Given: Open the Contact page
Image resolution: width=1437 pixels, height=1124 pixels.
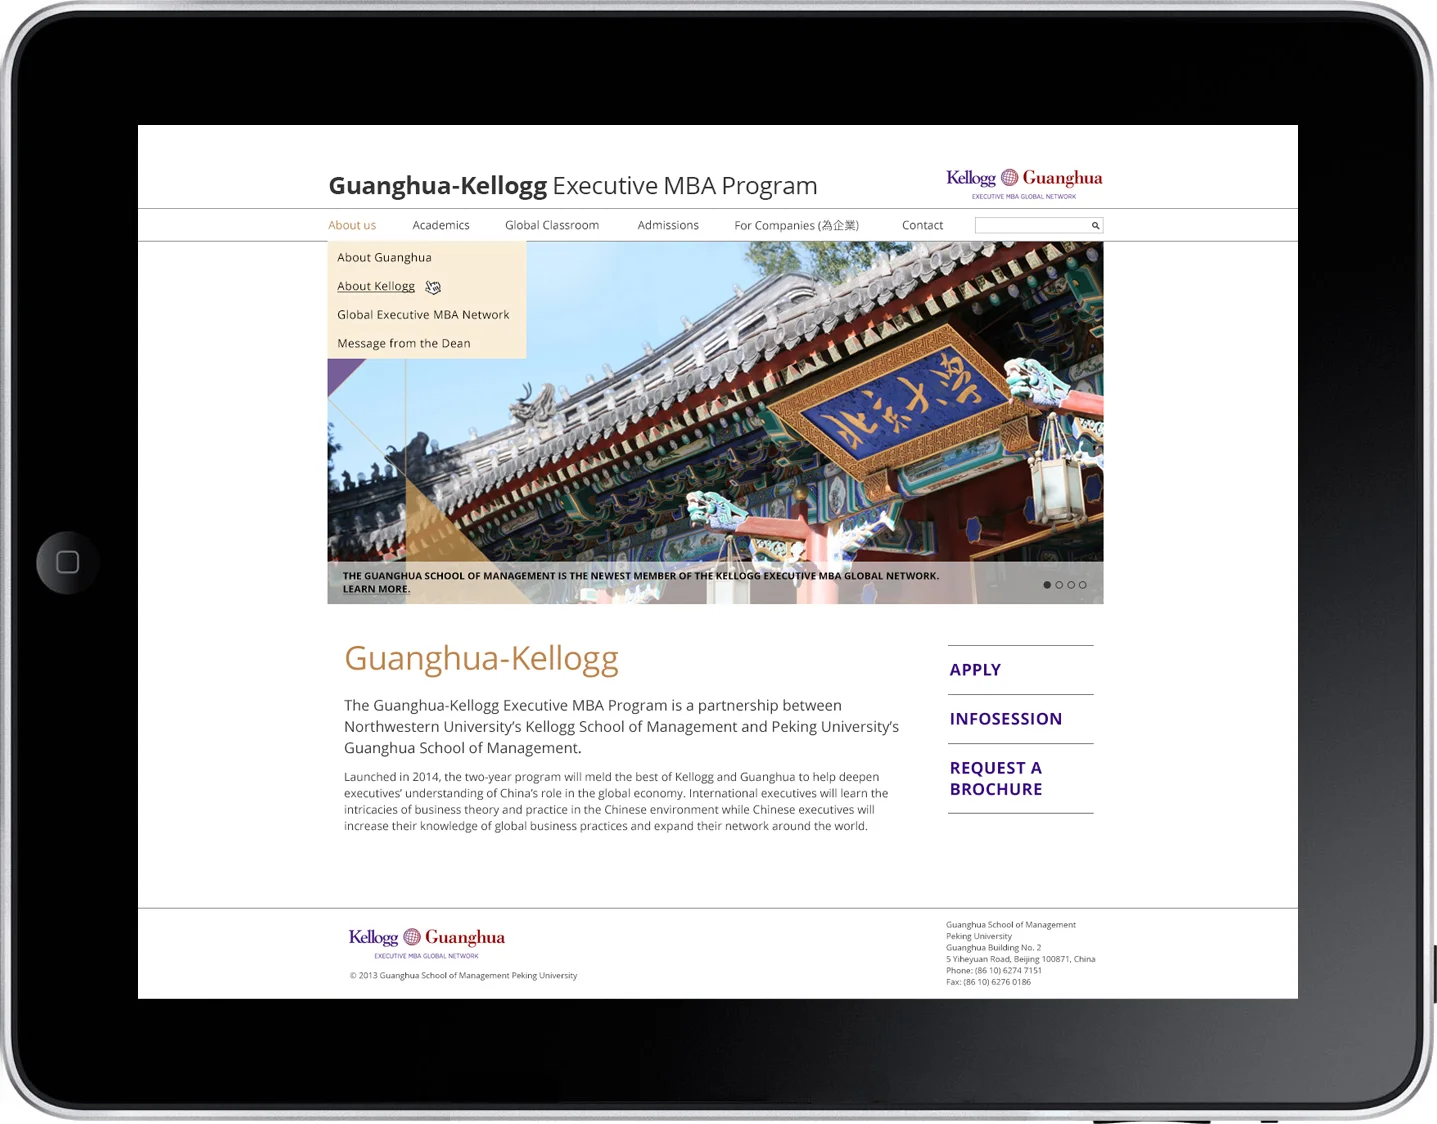Looking at the screenshot, I should [922, 226].
